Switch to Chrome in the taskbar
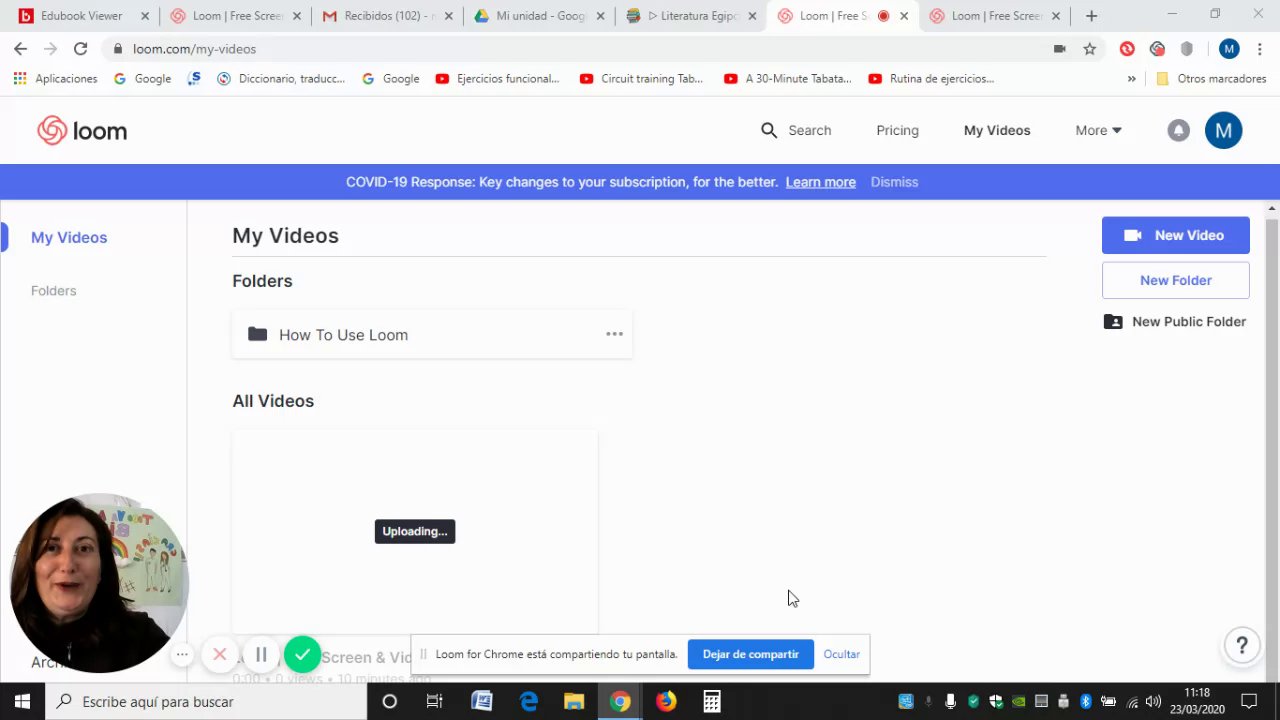Image resolution: width=1280 pixels, height=720 pixels. (620, 701)
